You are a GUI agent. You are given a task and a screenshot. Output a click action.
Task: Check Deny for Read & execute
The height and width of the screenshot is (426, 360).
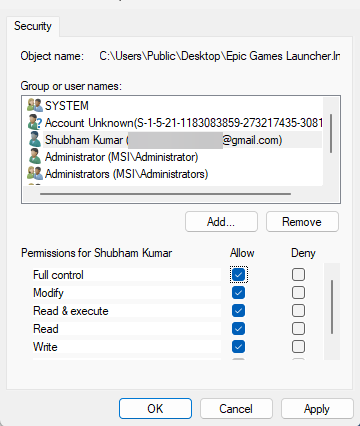[x=298, y=311]
